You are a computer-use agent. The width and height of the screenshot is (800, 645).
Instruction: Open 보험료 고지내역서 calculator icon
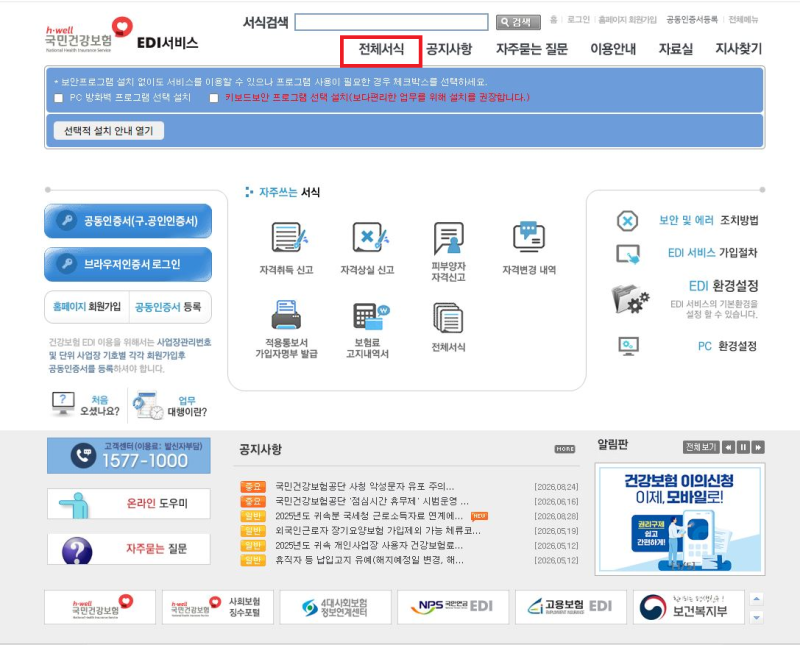[371, 316]
